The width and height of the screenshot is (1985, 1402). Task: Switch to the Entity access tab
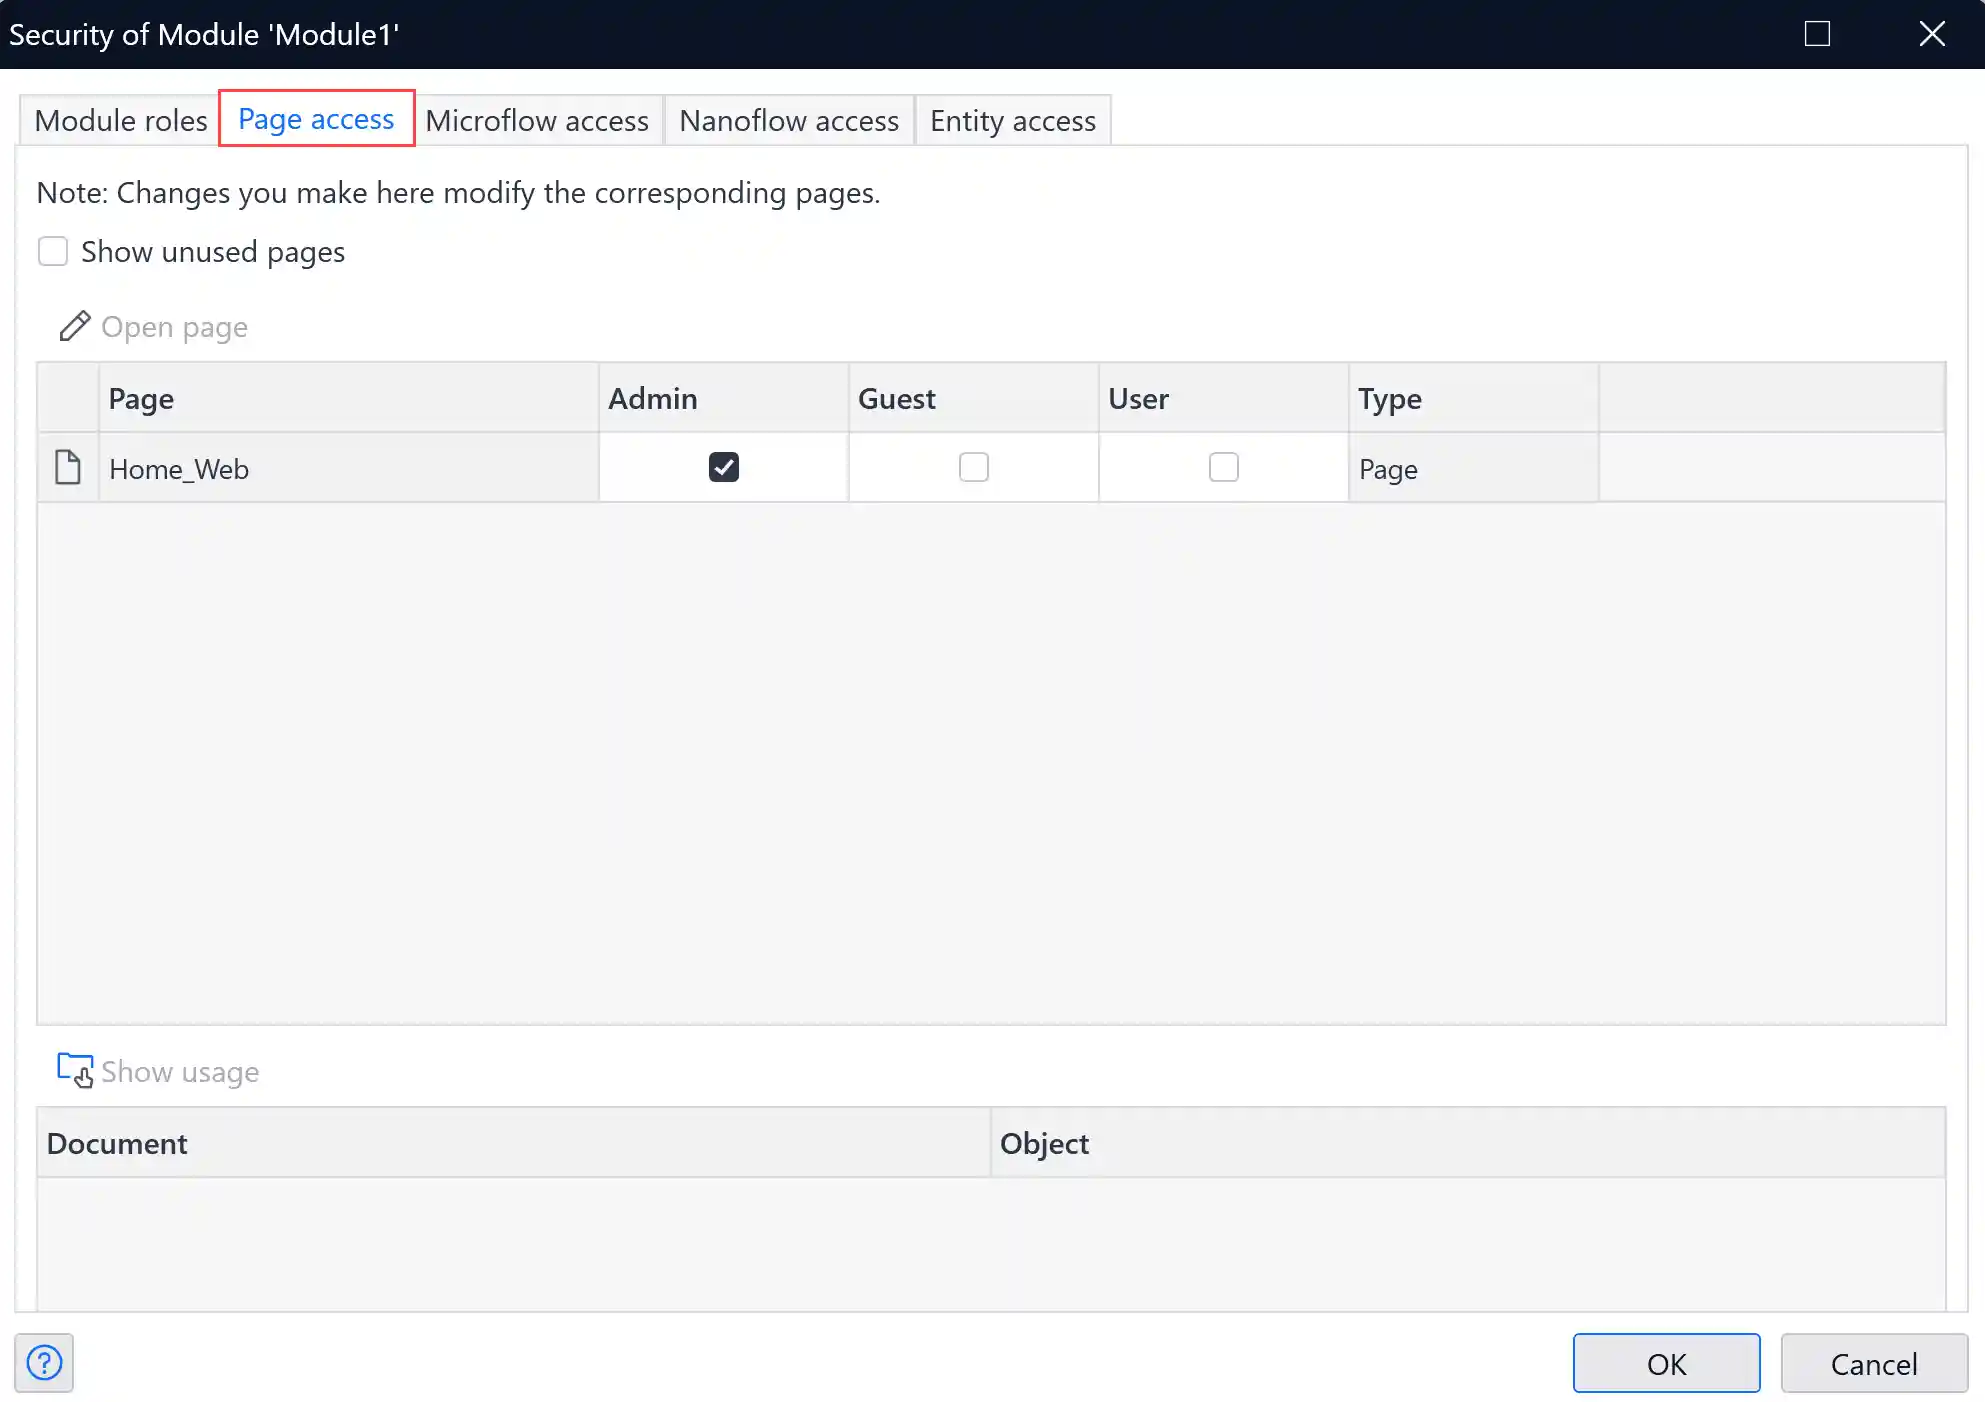pos(1012,119)
